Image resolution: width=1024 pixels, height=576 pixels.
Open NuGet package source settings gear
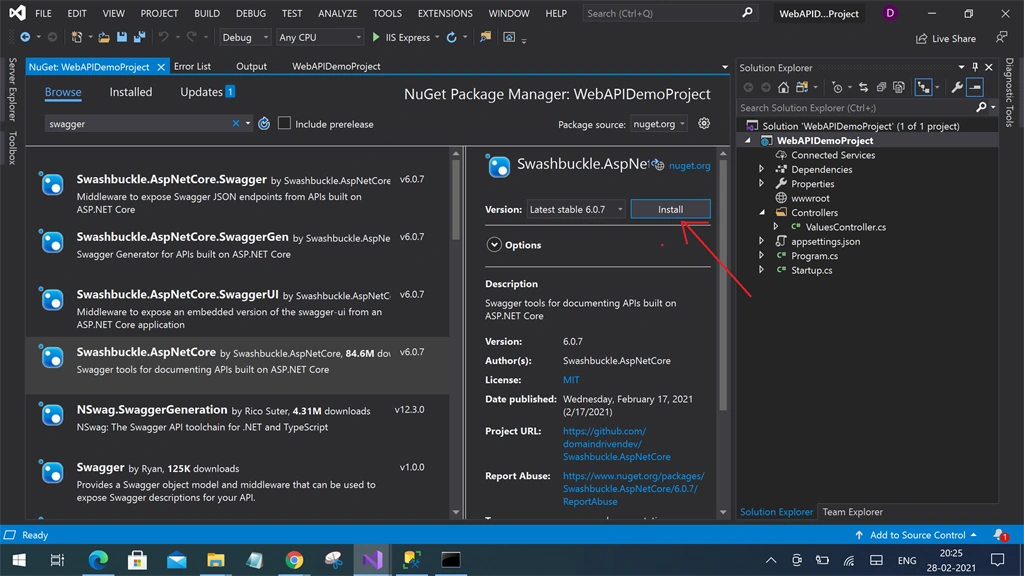coord(704,123)
